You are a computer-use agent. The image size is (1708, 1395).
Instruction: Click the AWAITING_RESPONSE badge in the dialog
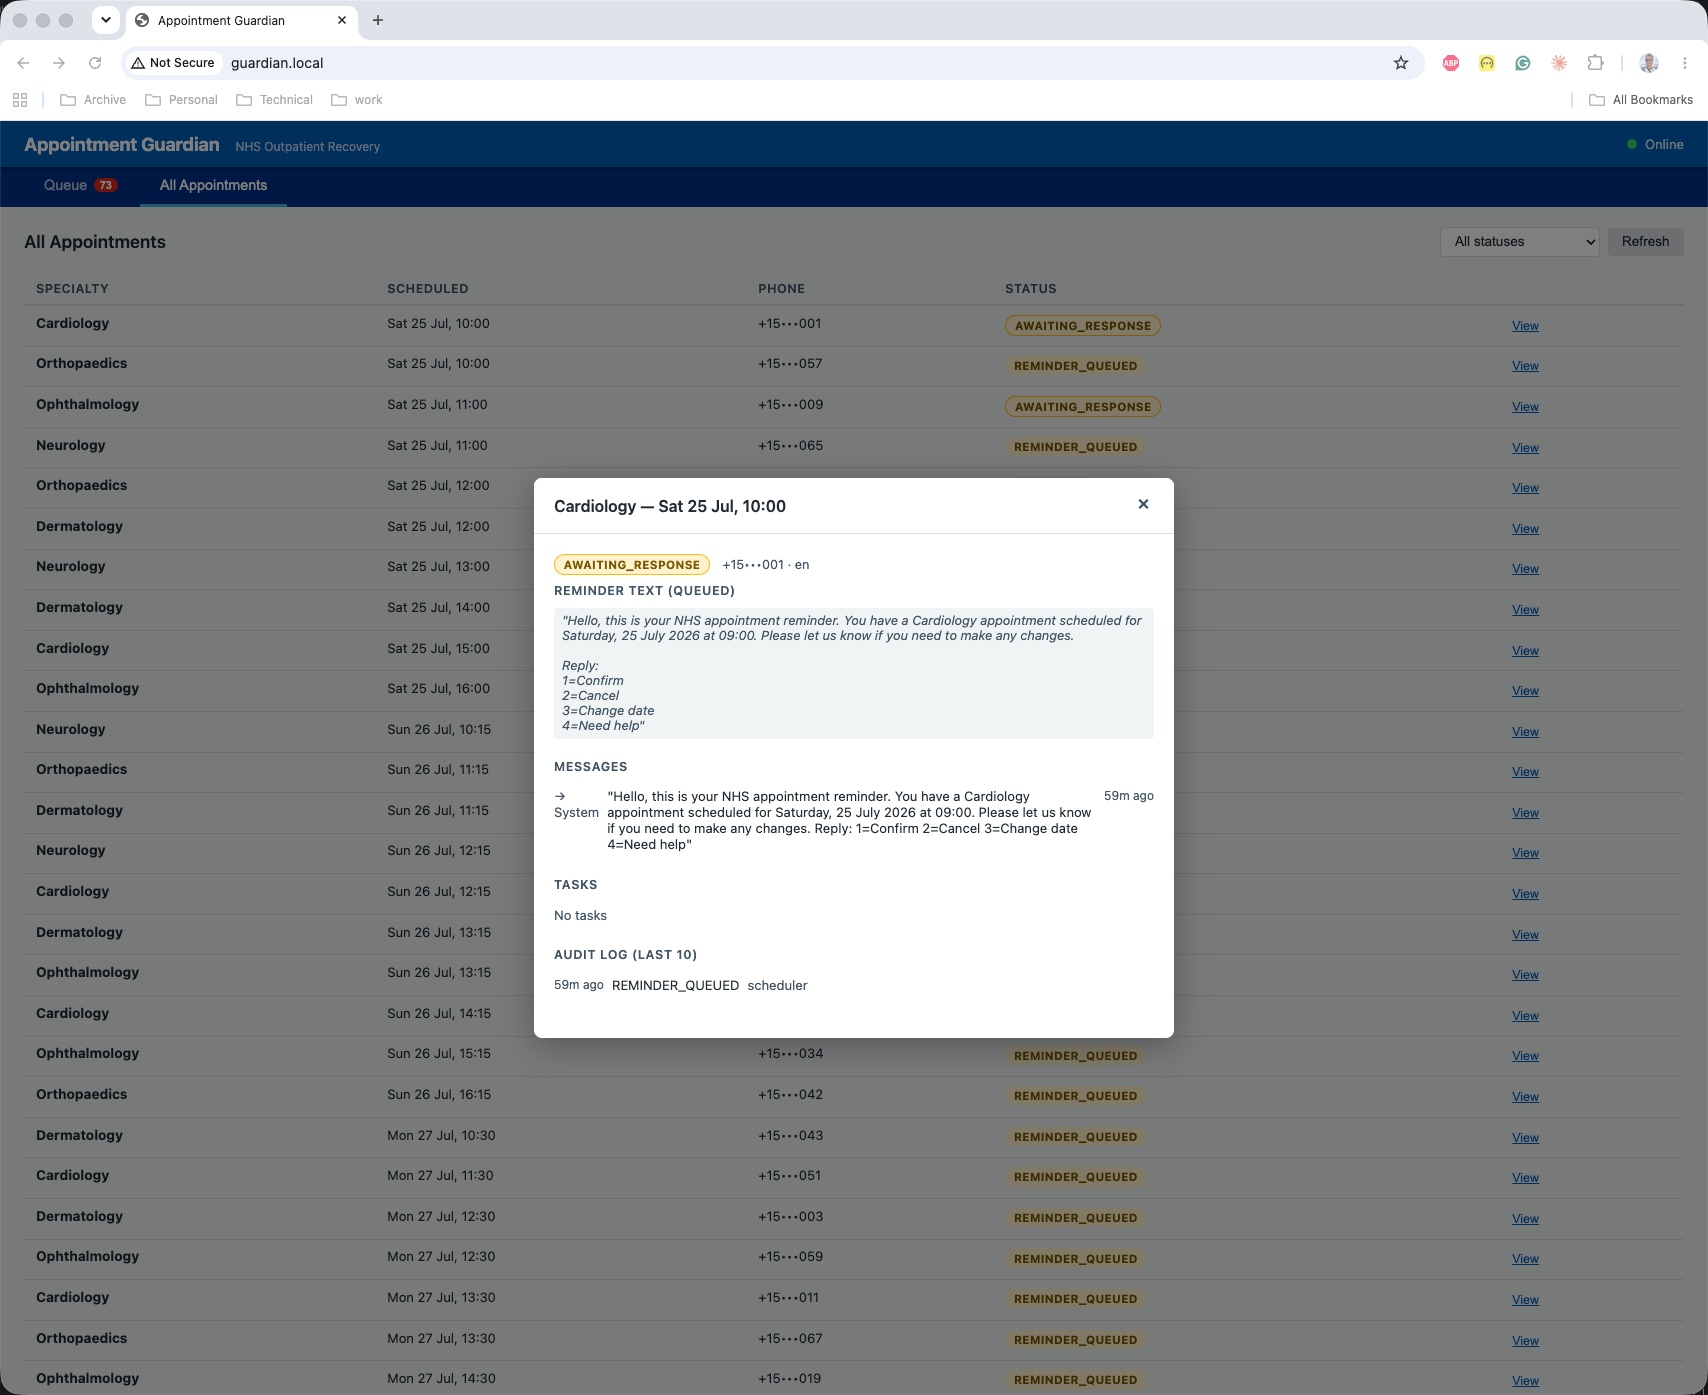(x=632, y=565)
